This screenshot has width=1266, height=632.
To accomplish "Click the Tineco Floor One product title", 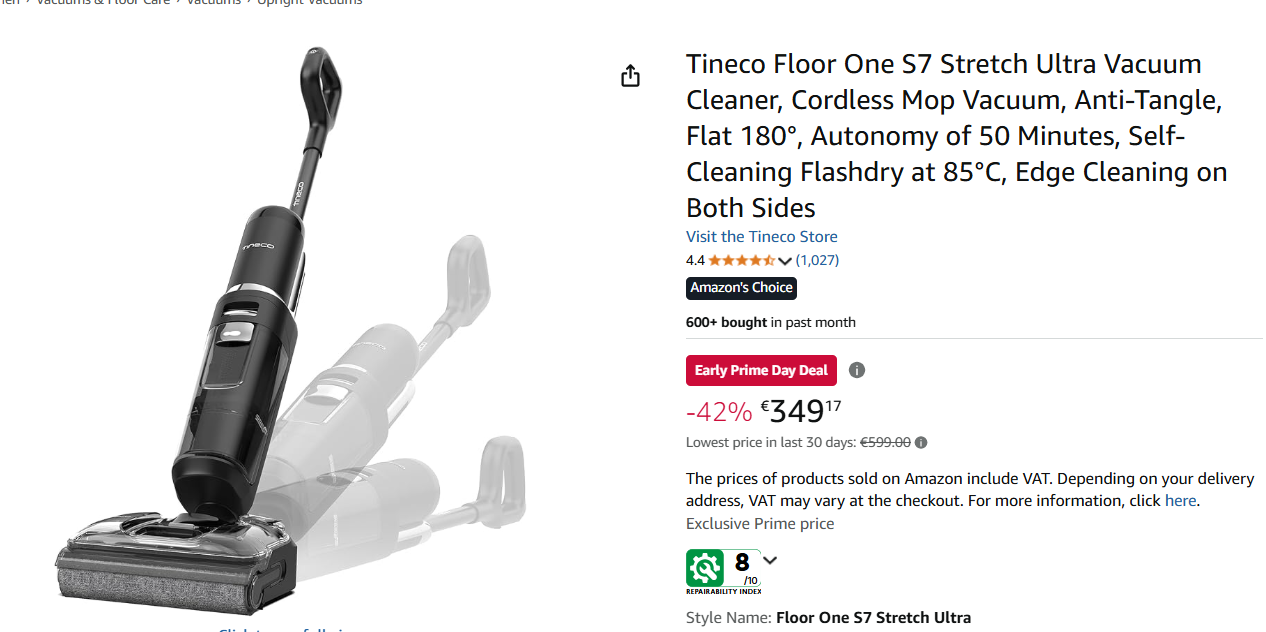I will tap(955, 136).
